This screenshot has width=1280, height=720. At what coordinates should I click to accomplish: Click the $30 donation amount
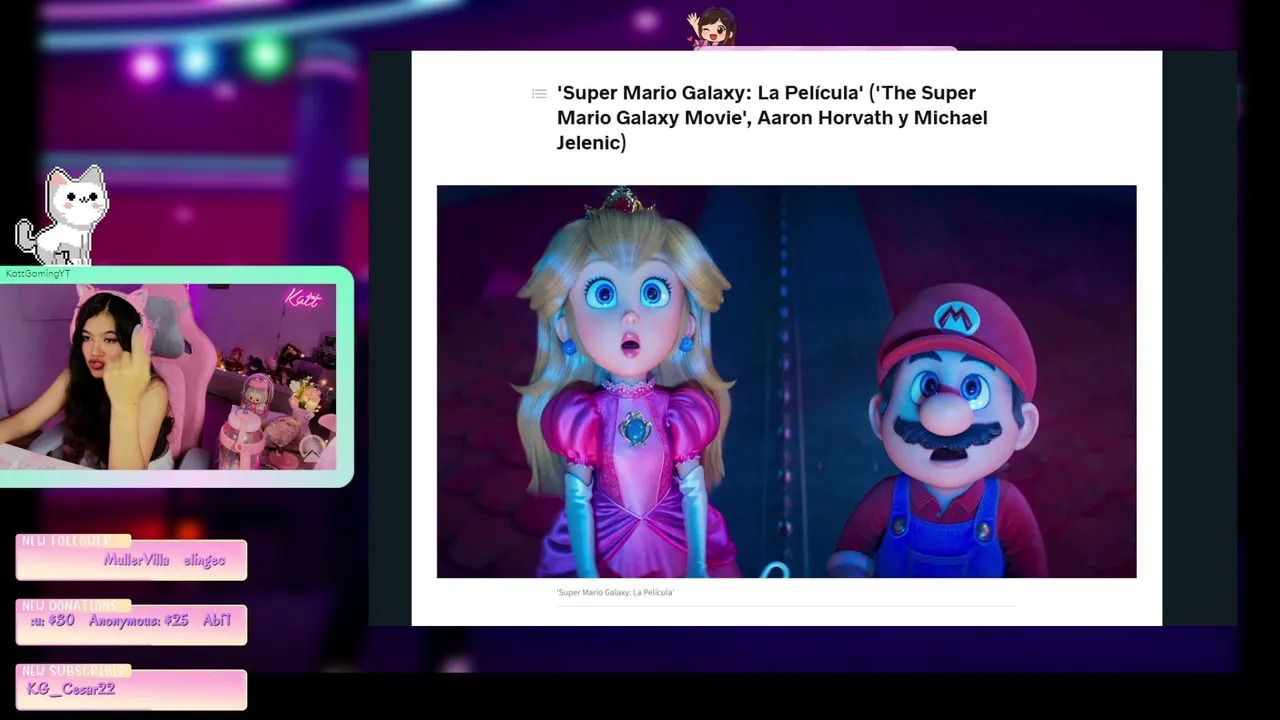(61, 621)
